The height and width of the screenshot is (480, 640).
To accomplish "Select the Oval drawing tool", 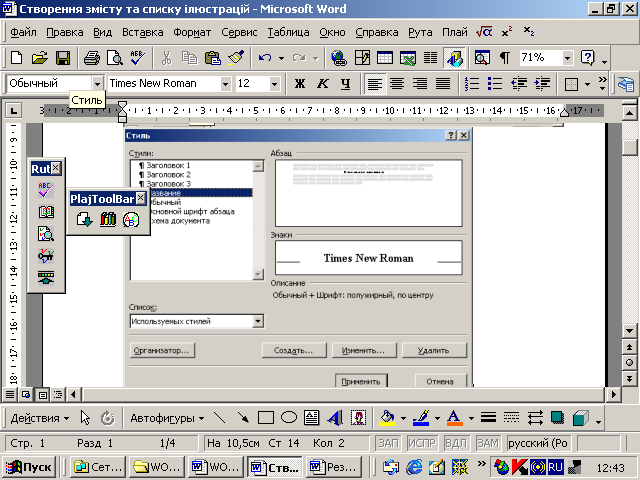I will 289,418.
